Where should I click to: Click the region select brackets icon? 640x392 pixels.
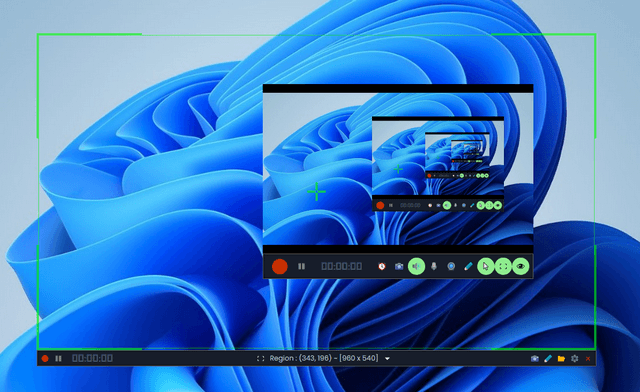[260, 359]
